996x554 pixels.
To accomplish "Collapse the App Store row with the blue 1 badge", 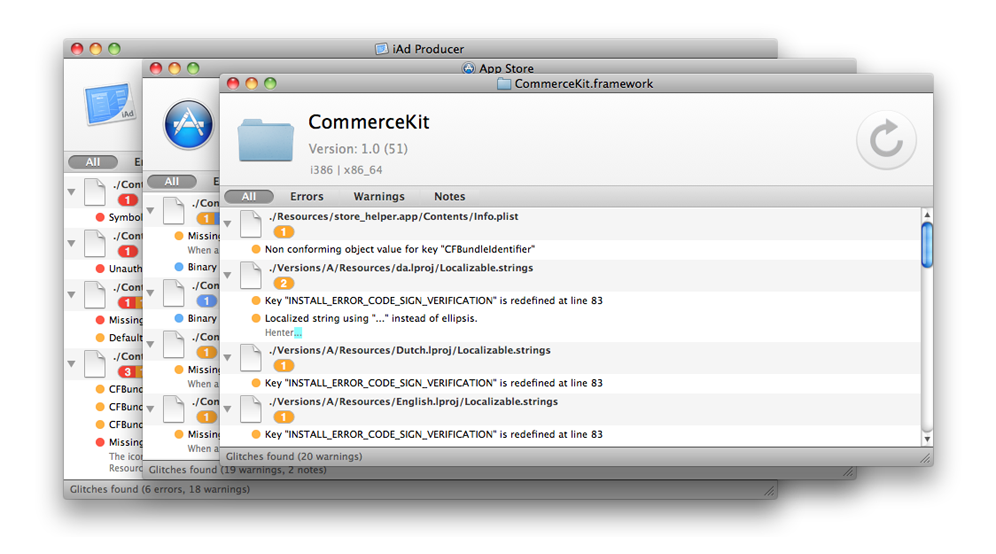I will (x=150, y=293).
